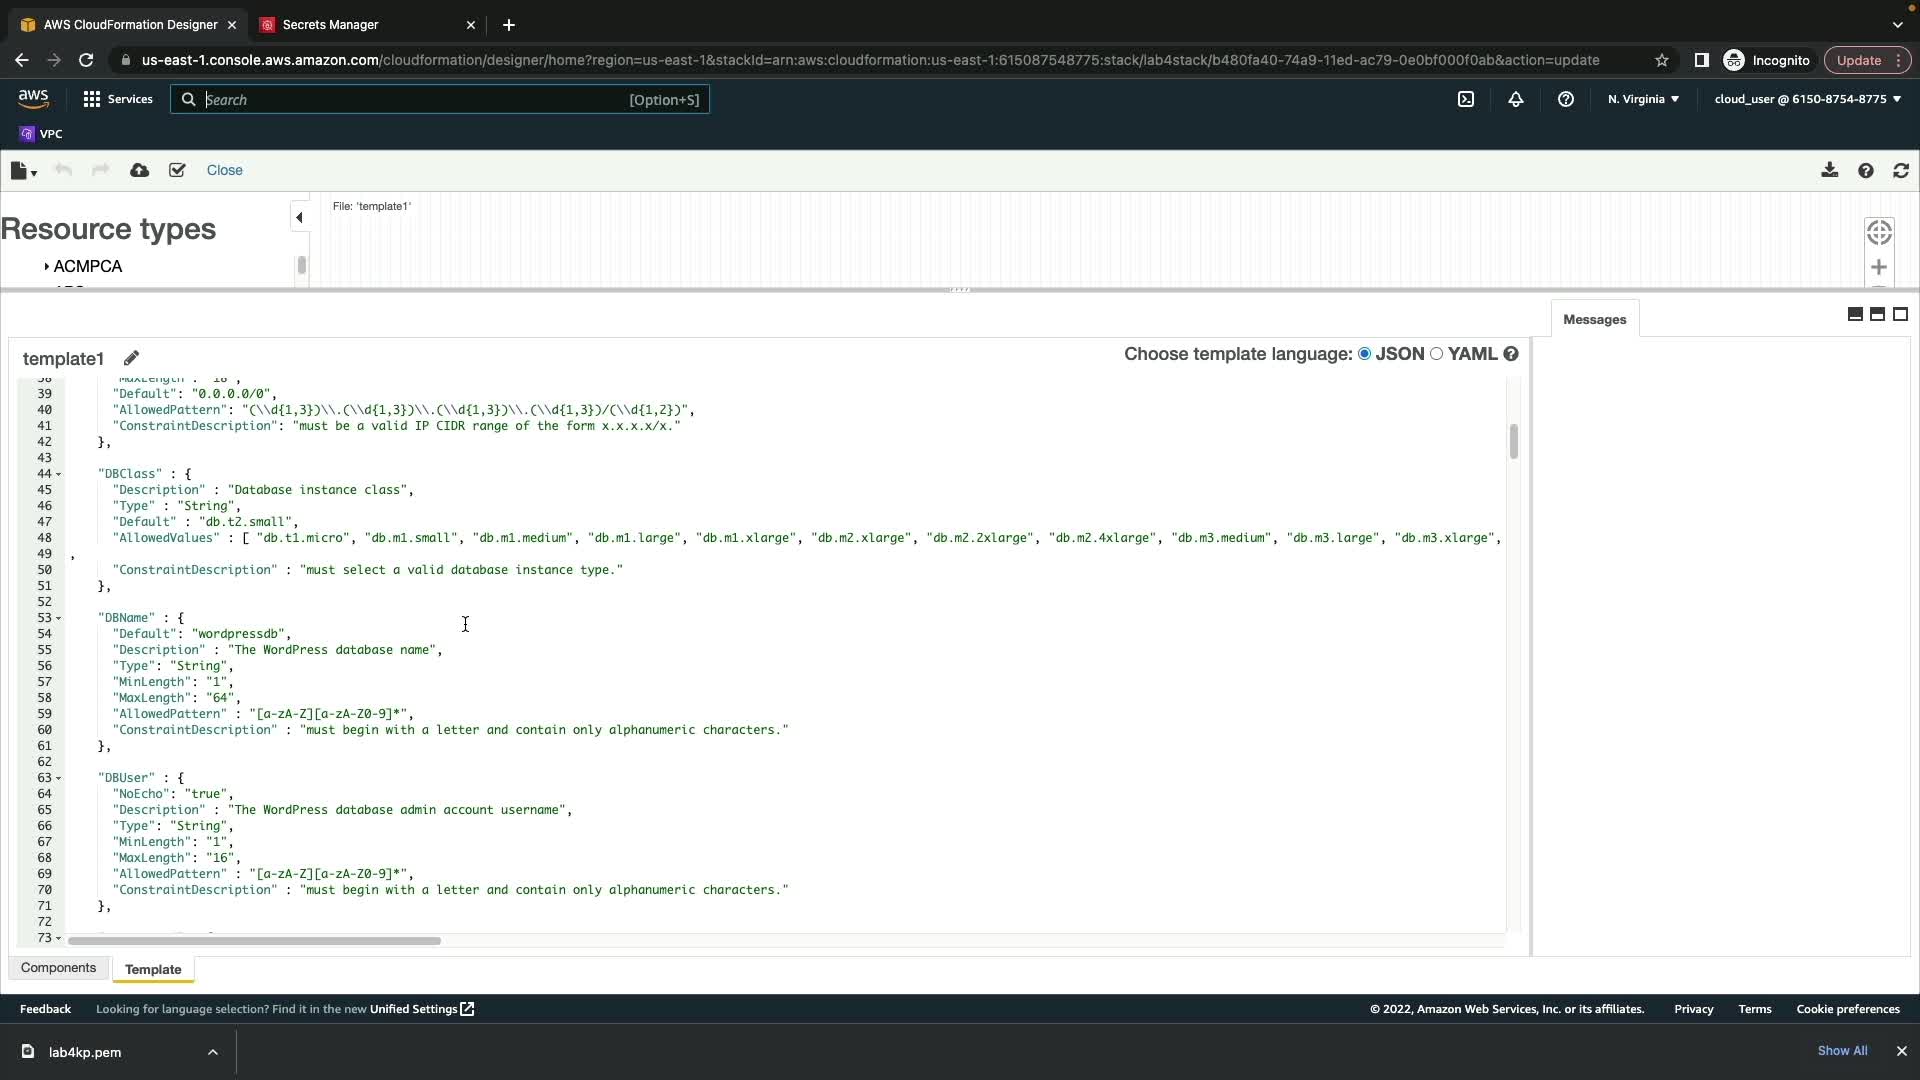The height and width of the screenshot is (1080, 1920).
Task: Switch to the Secrets Manager browser tab
Action: (330, 24)
